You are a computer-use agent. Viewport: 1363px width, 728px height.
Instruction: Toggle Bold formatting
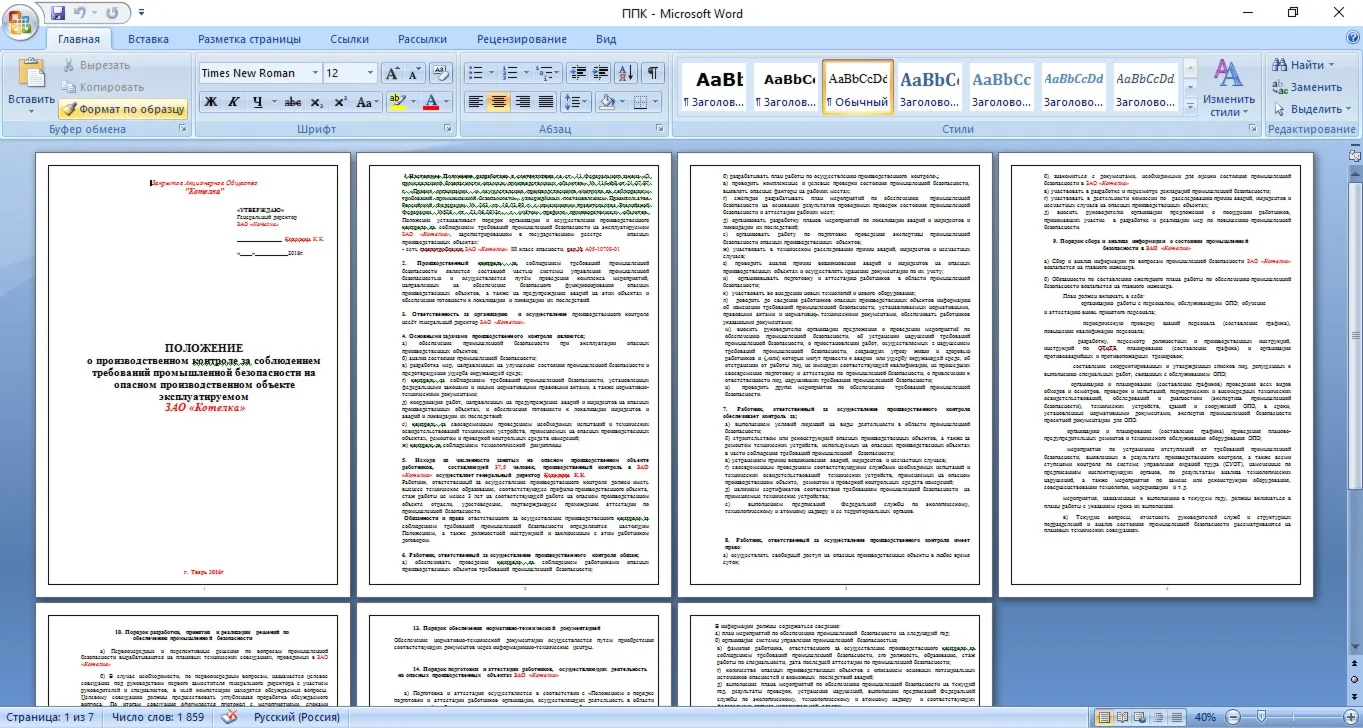point(211,102)
